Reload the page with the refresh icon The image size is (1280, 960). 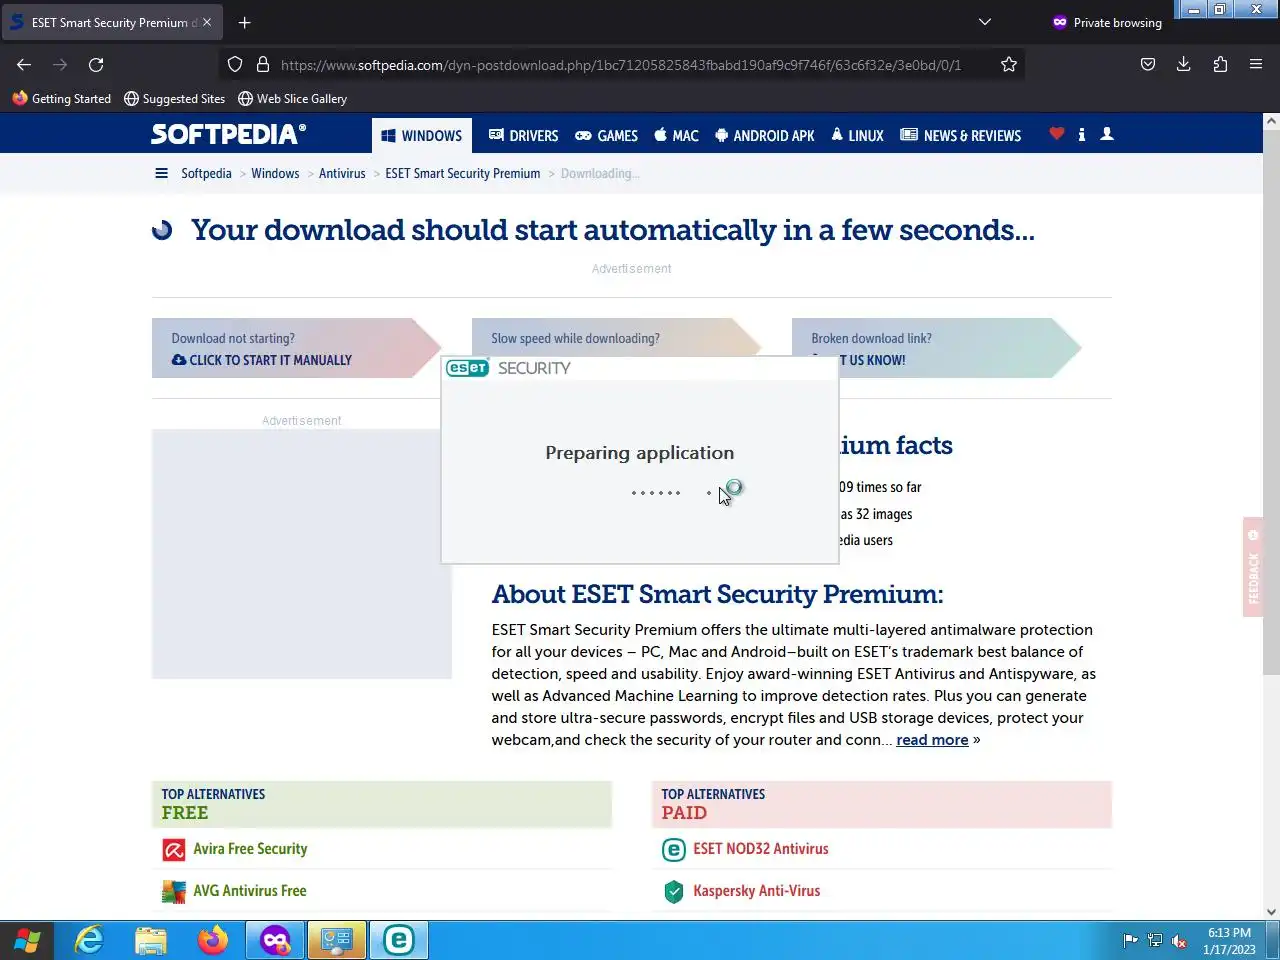pyautogui.click(x=96, y=64)
